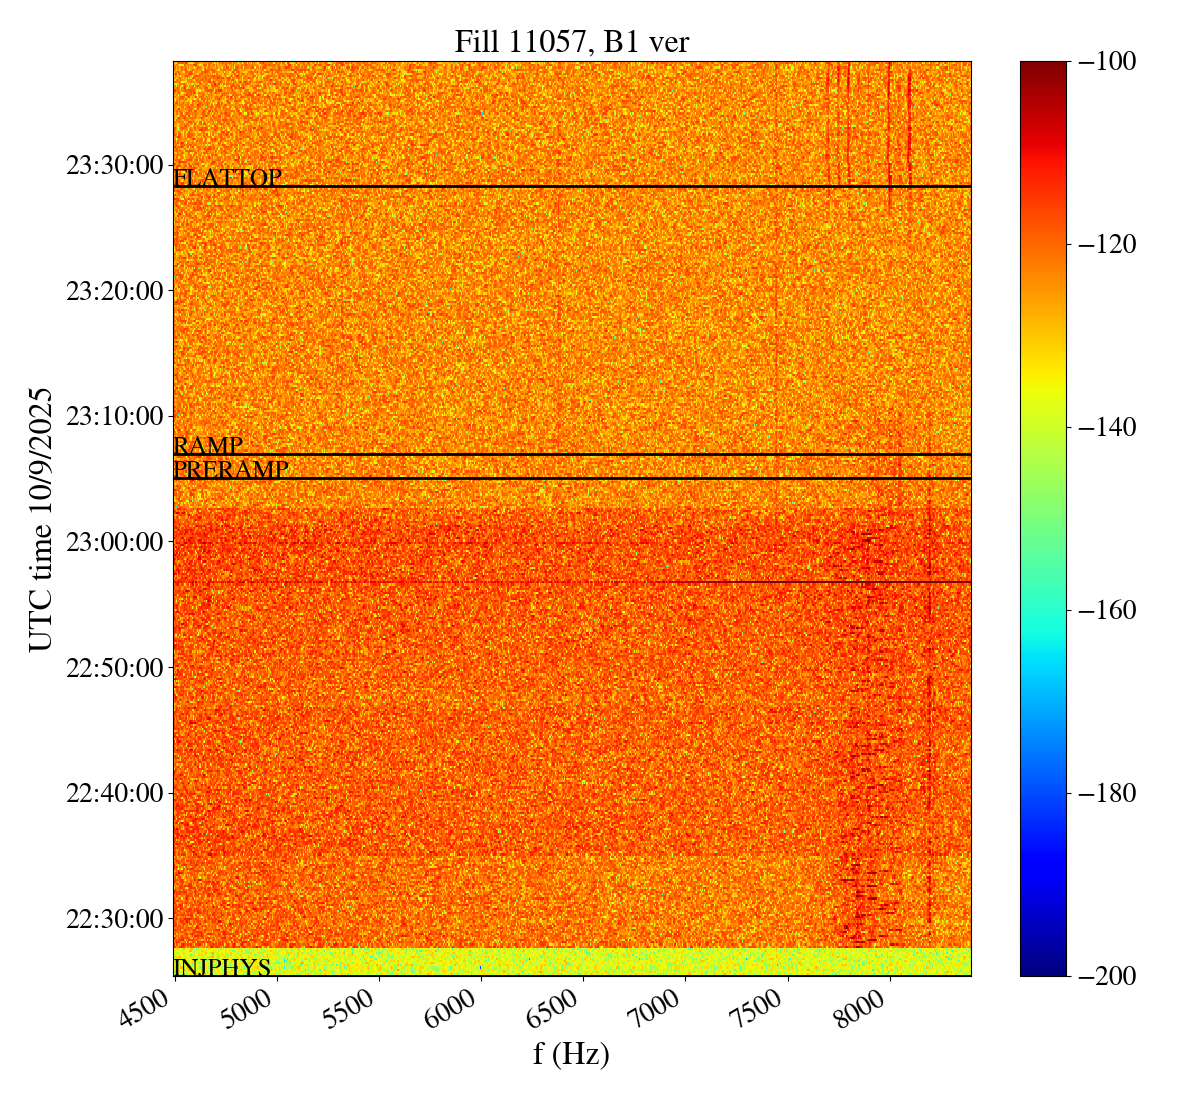Click the FLATTOP marker label
This screenshot has height=1100, width=1200.
tap(228, 178)
